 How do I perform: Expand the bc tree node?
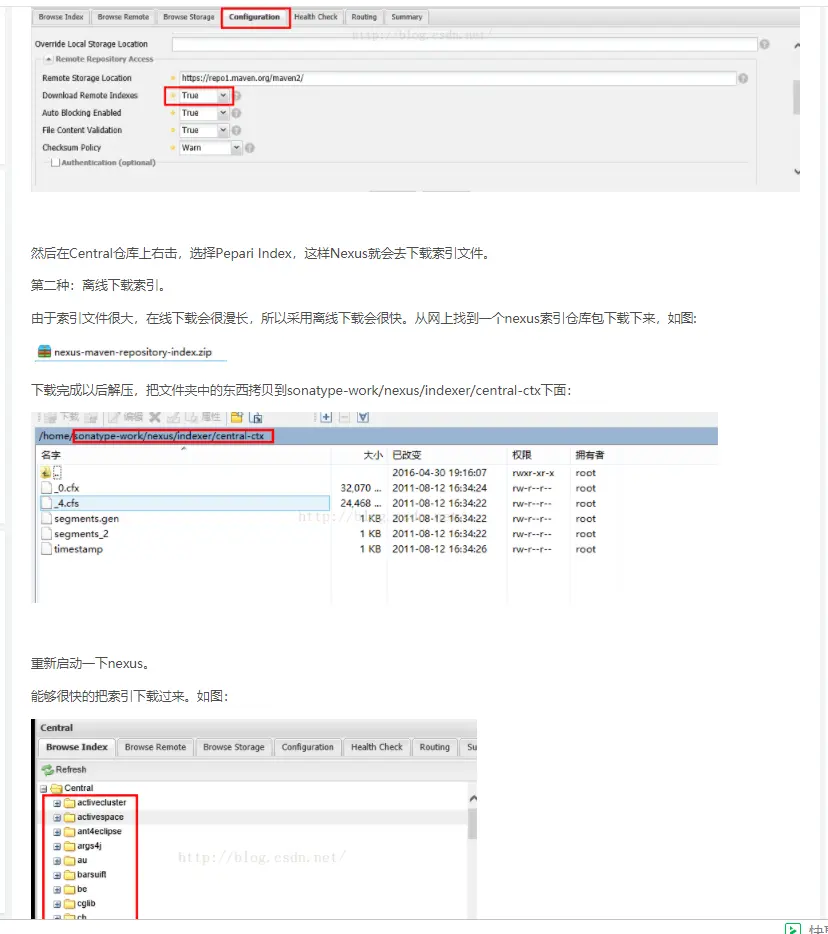(x=57, y=889)
